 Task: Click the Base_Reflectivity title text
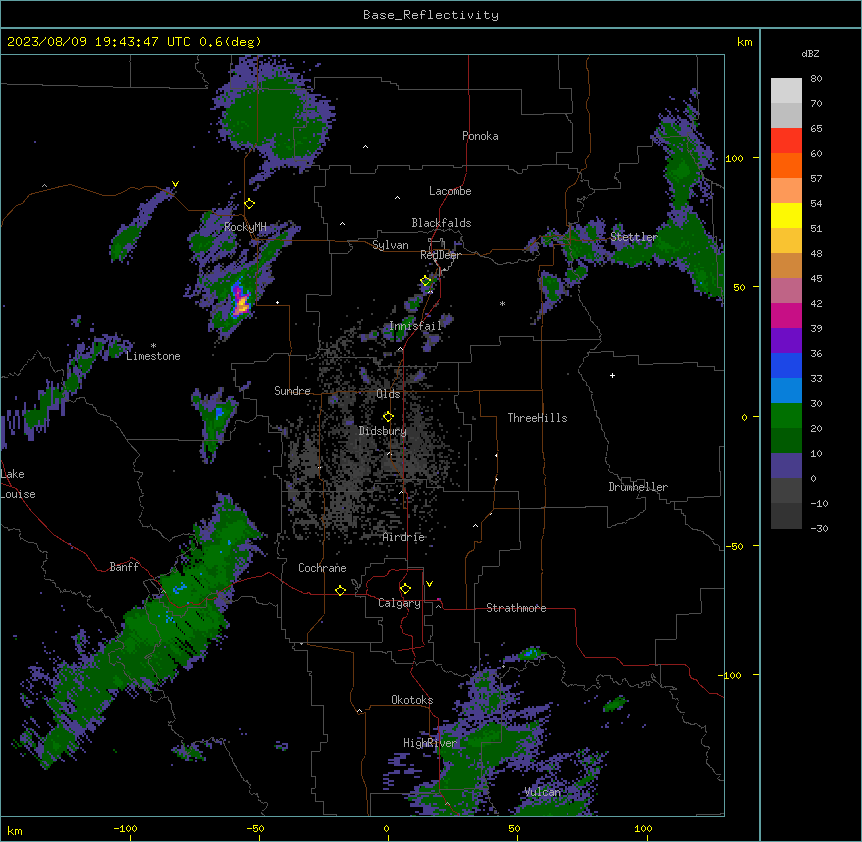[431, 15]
